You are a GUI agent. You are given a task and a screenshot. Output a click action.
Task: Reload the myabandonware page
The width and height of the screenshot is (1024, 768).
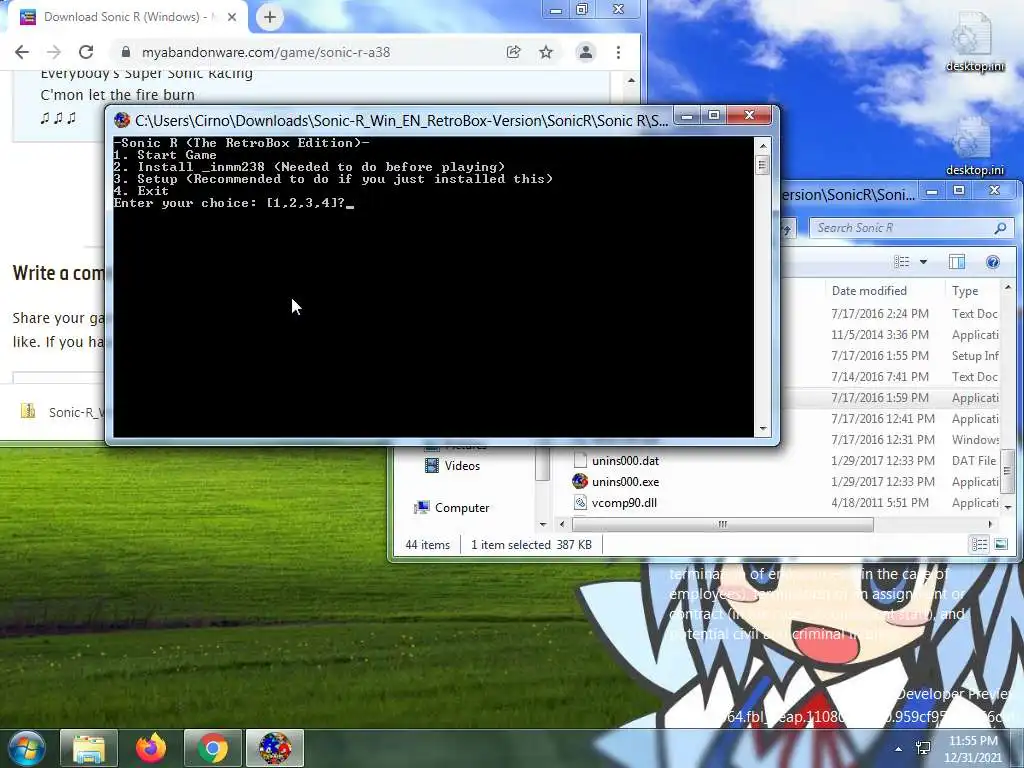(x=86, y=52)
